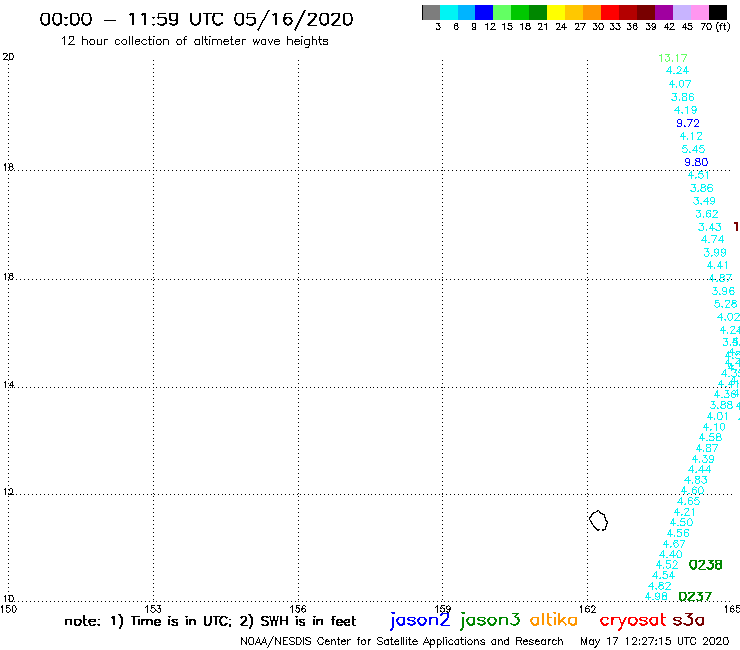Image resolution: width=740 pixels, height=650 pixels.
Task: Click the wave height value 4.19
Action: 686,110
